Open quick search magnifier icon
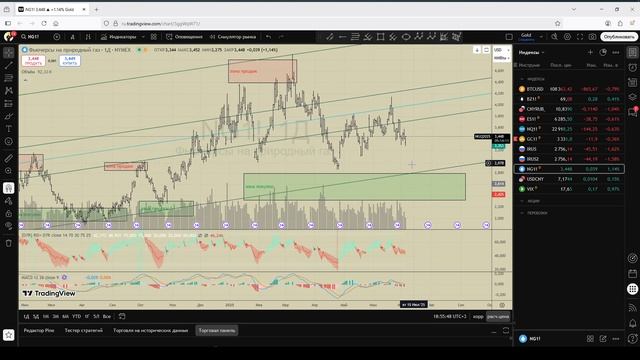 pos(554,37)
